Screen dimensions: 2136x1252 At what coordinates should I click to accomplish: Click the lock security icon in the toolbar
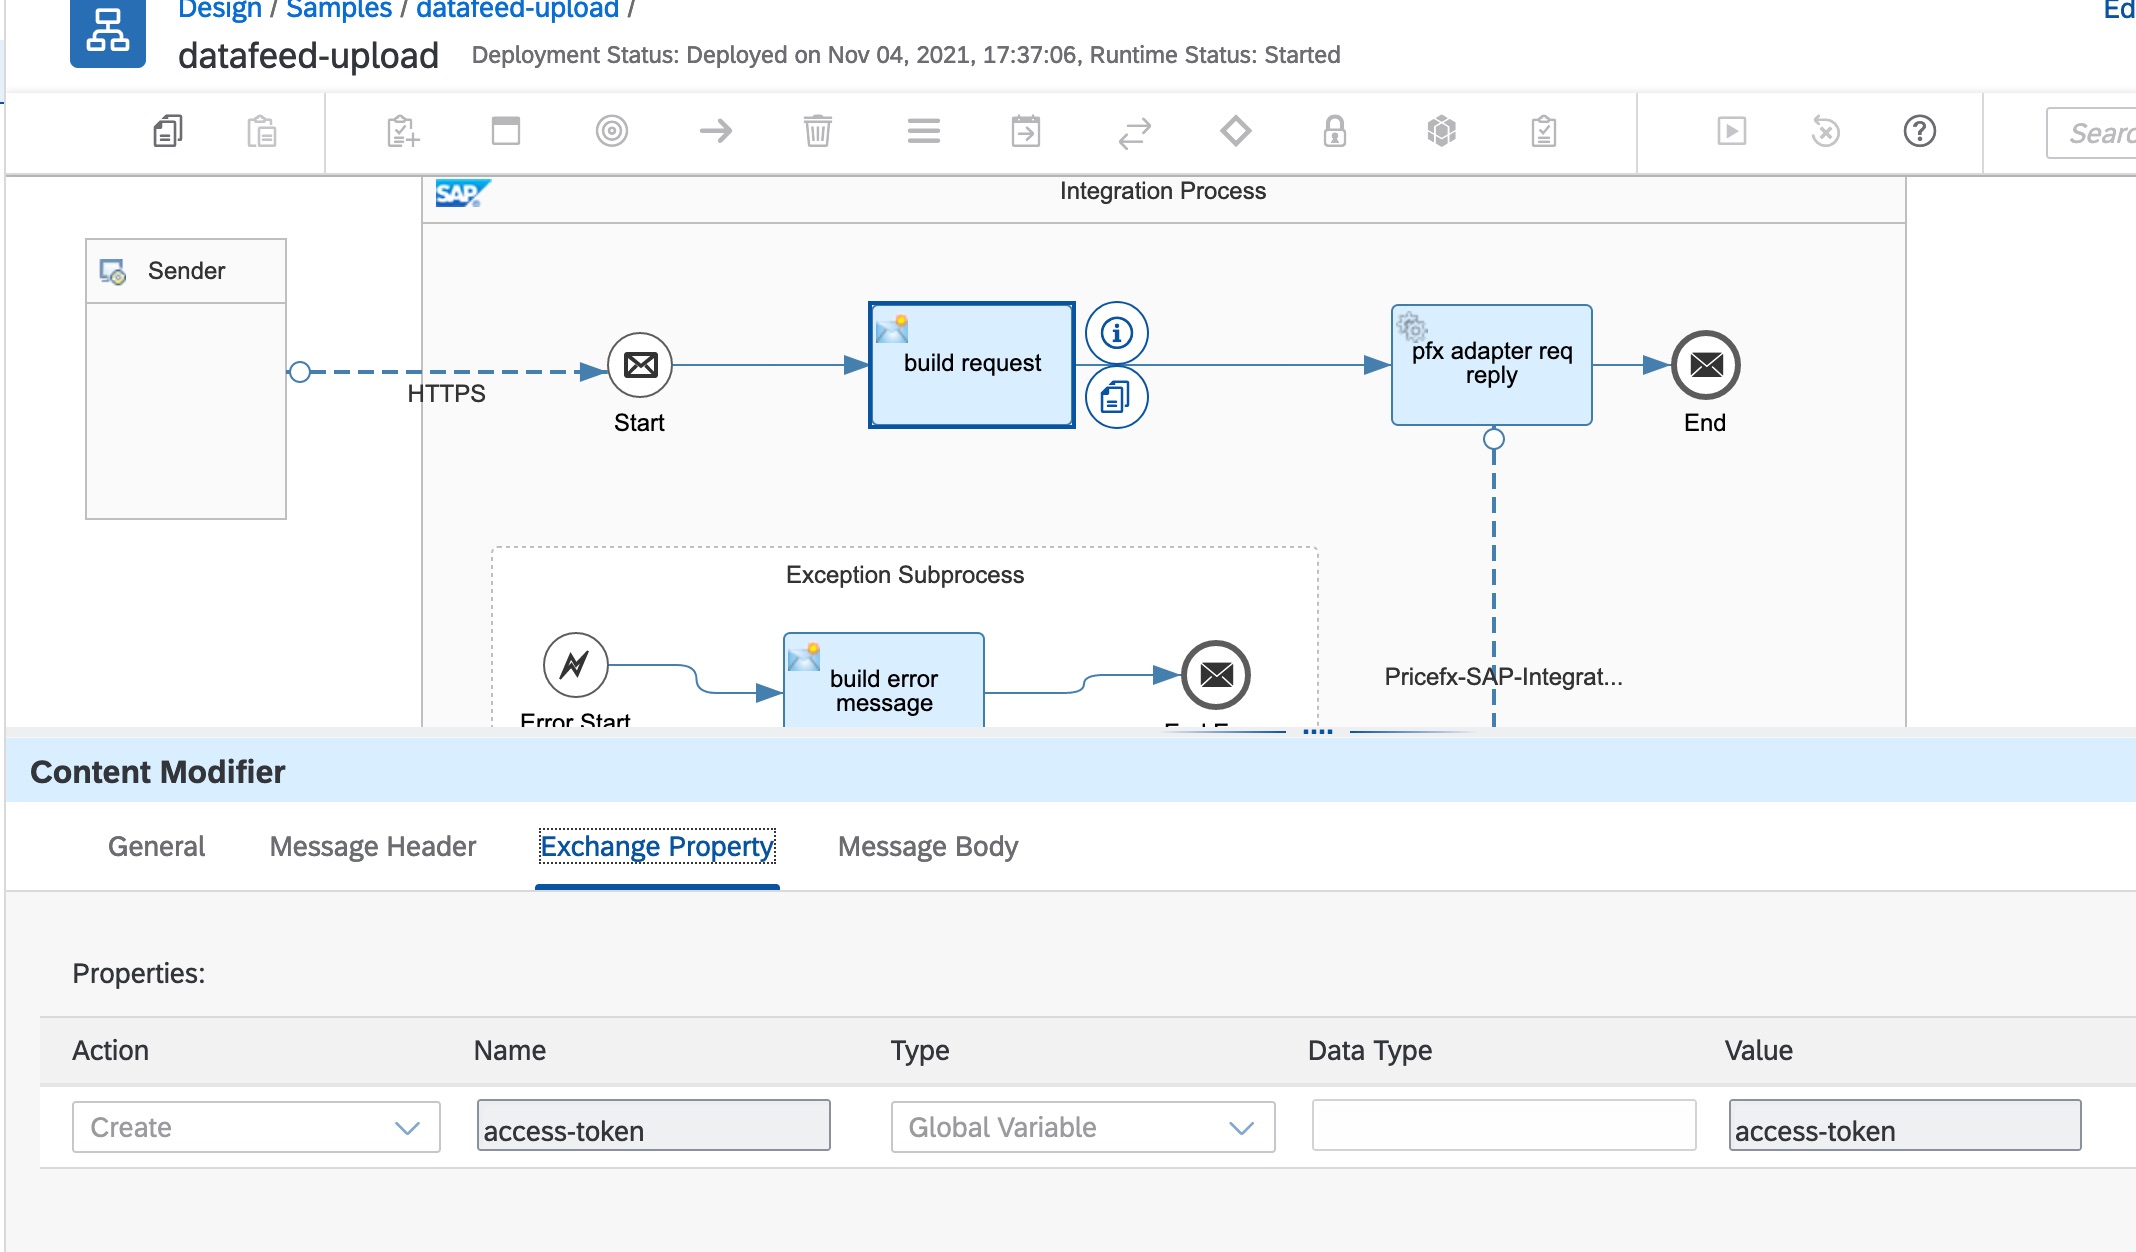pyautogui.click(x=1335, y=131)
